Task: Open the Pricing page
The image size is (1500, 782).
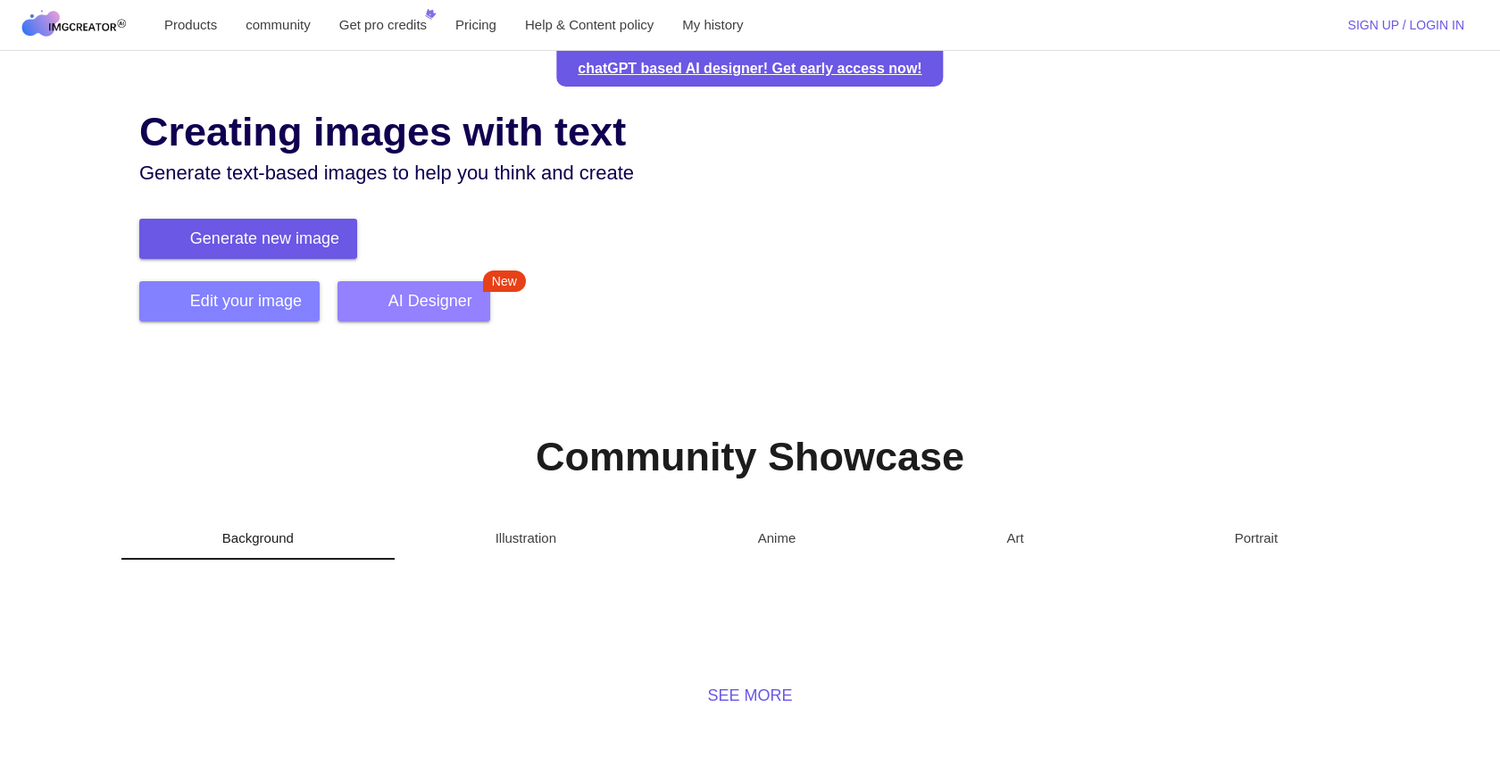Action: 475,25
